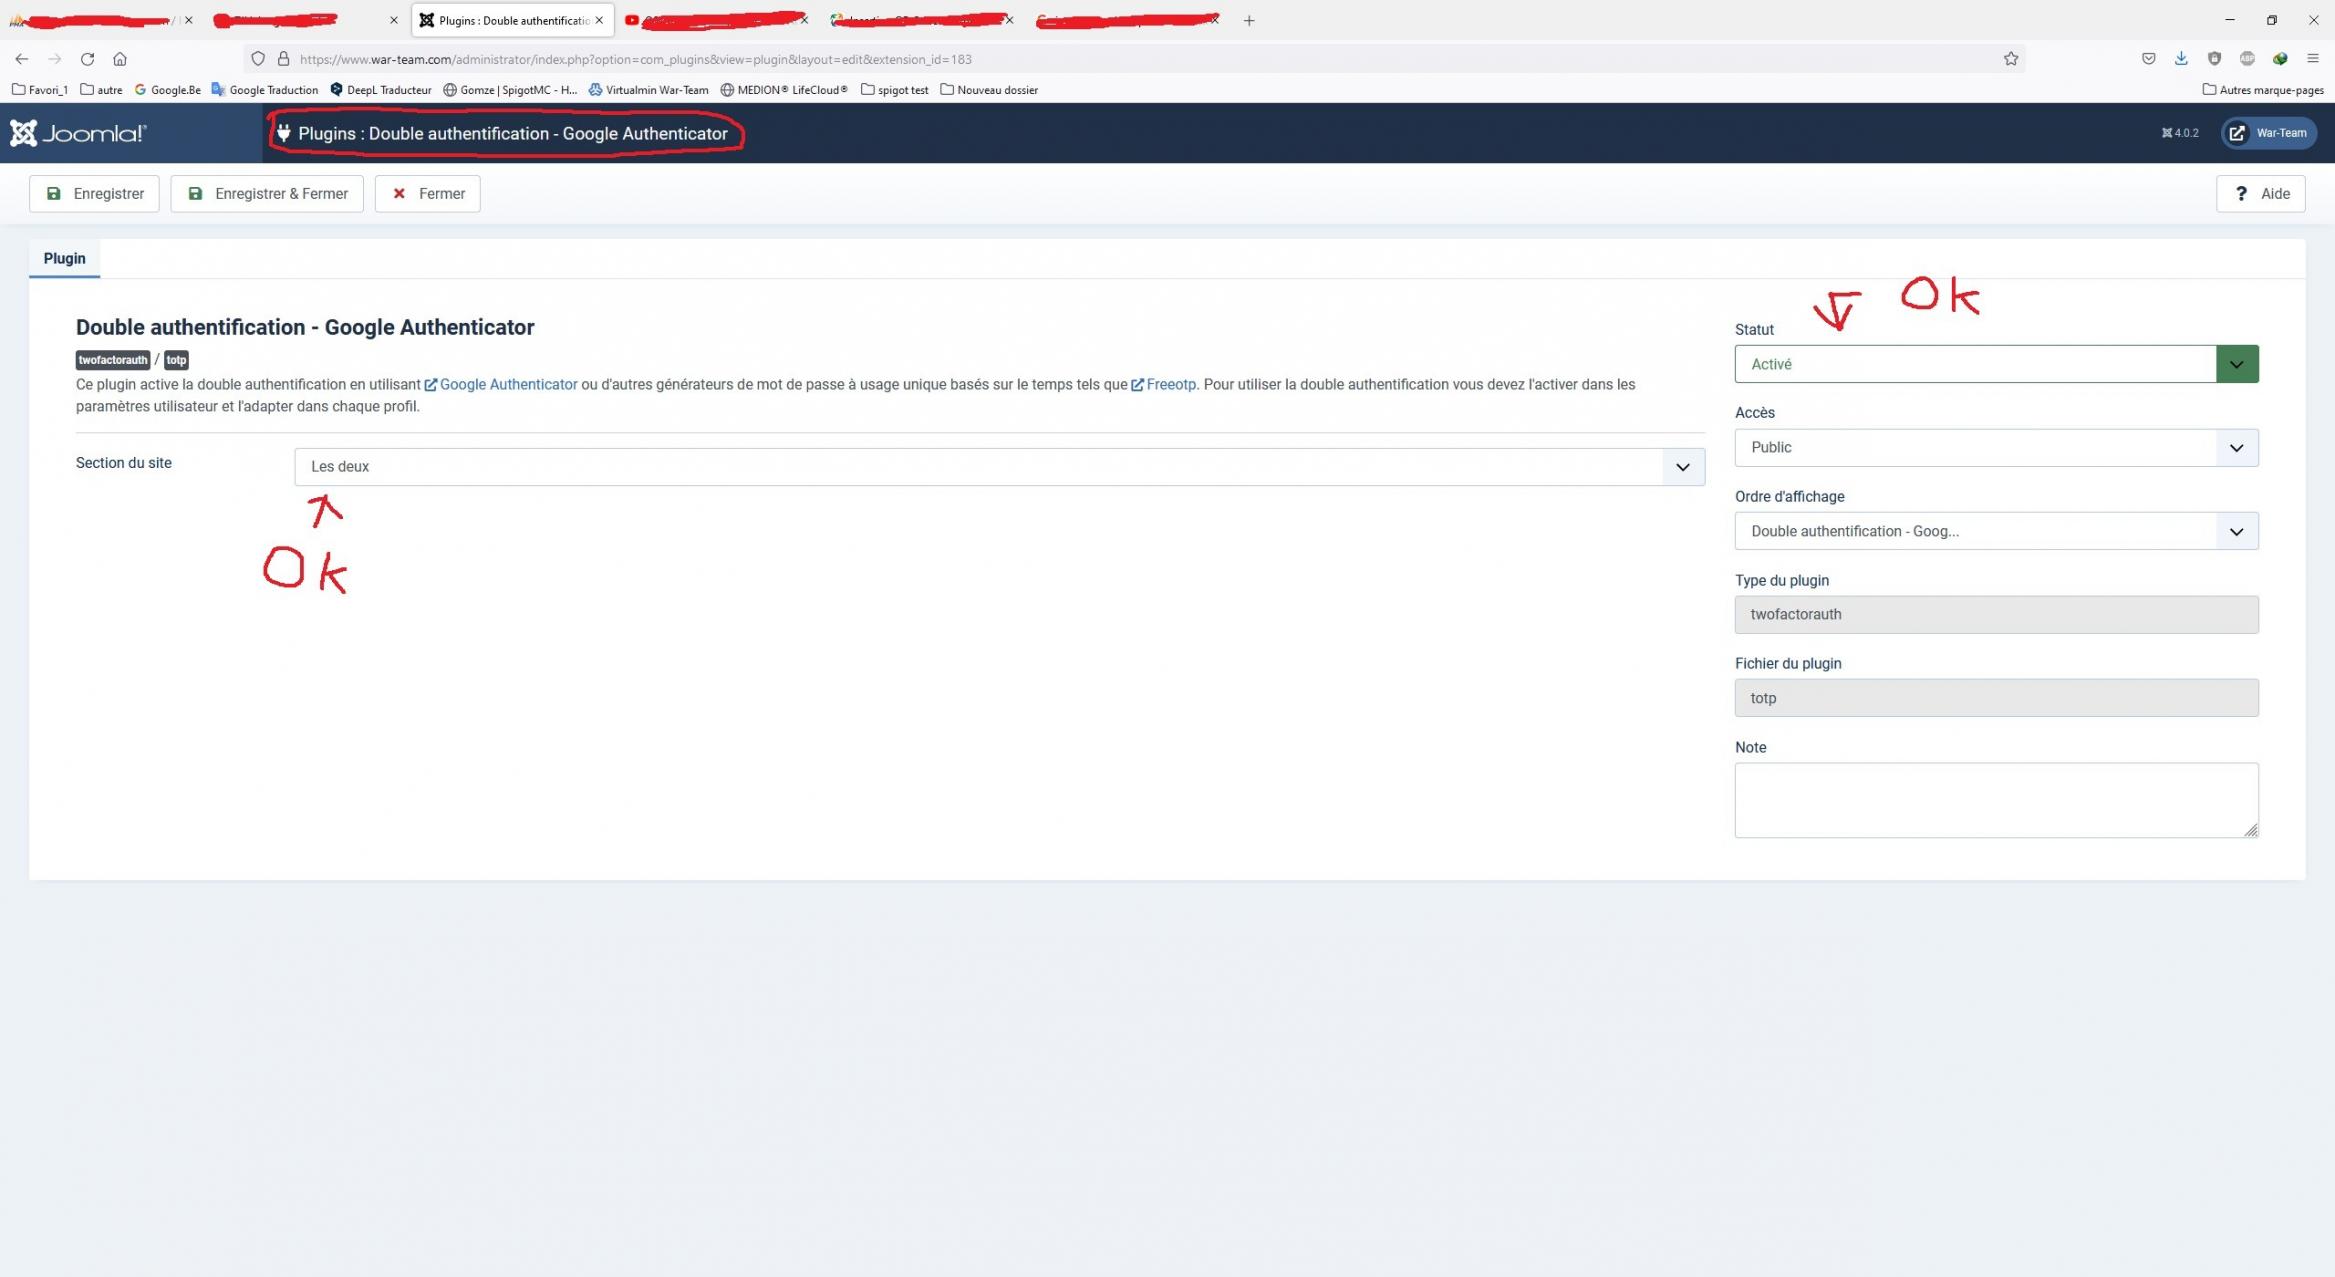Image resolution: width=2335 pixels, height=1277 pixels.
Task: Open the Downloads arrow icon
Action: tap(2181, 59)
